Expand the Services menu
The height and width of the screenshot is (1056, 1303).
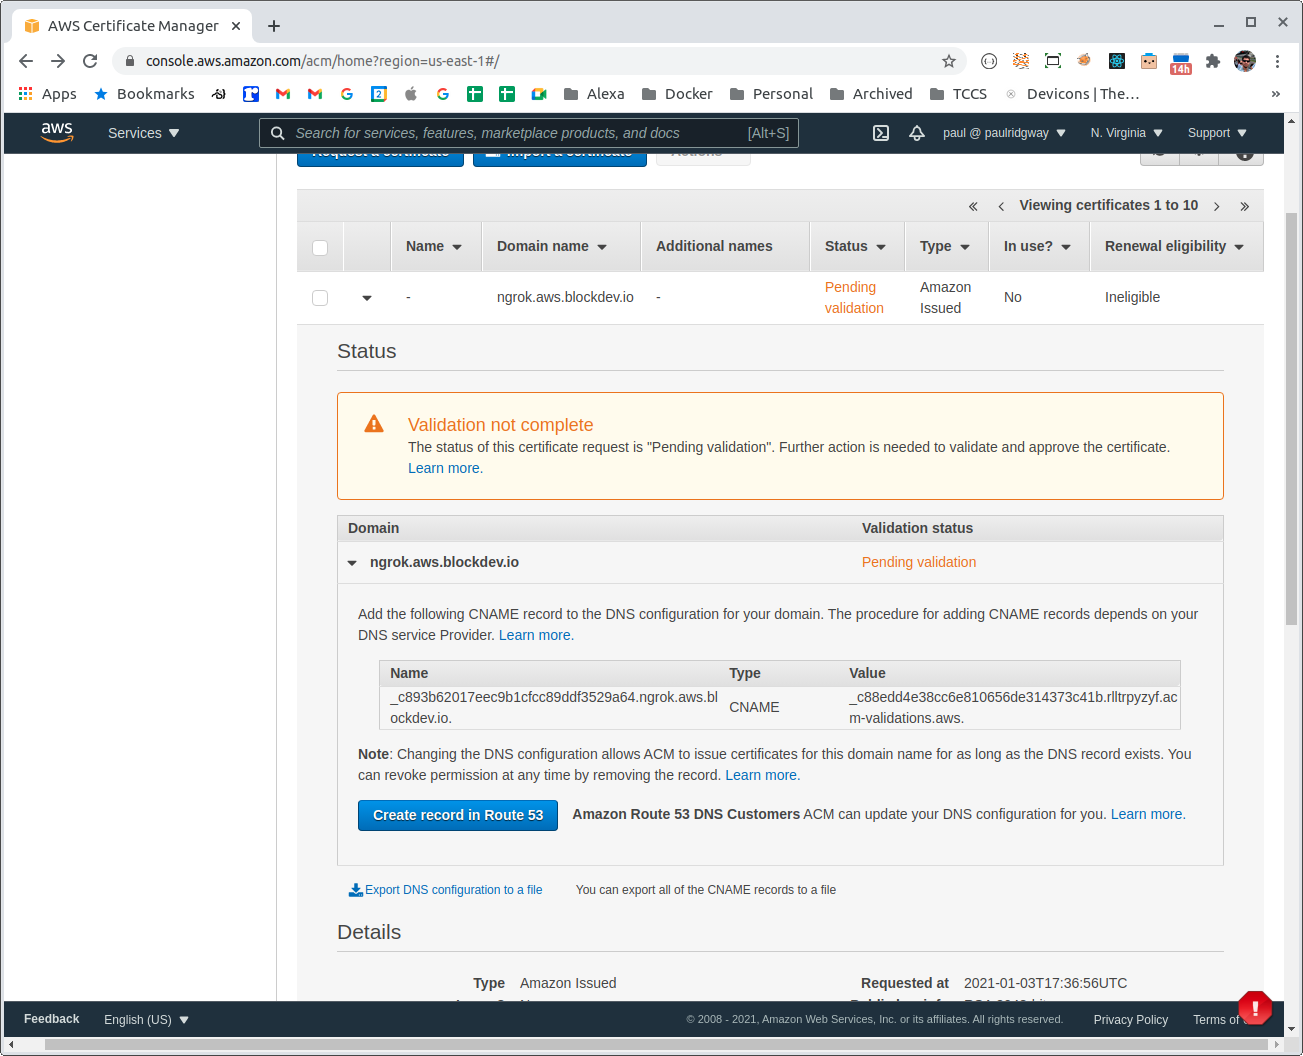coord(143,132)
